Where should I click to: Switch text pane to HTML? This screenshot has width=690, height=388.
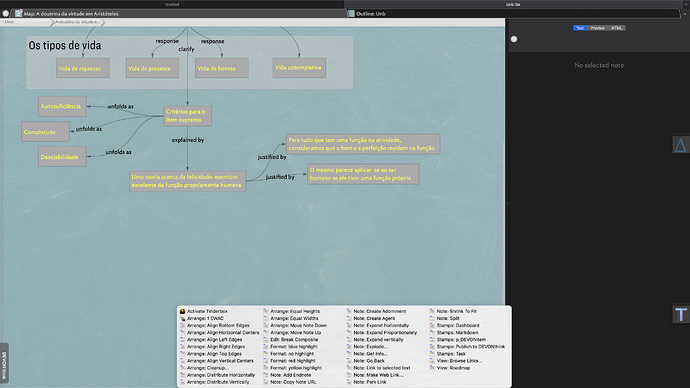click(x=617, y=28)
